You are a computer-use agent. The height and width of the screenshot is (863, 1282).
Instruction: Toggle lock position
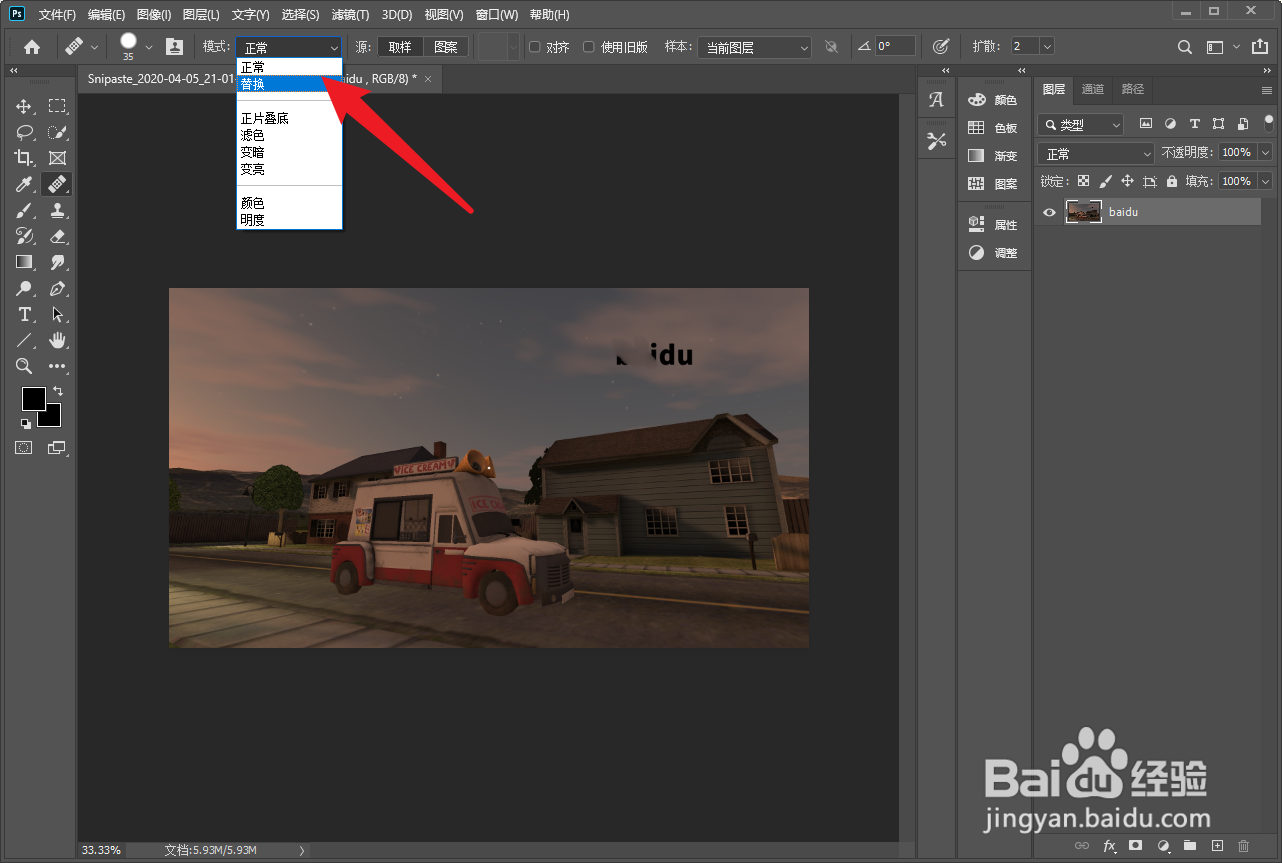(x=1127, y=181)
